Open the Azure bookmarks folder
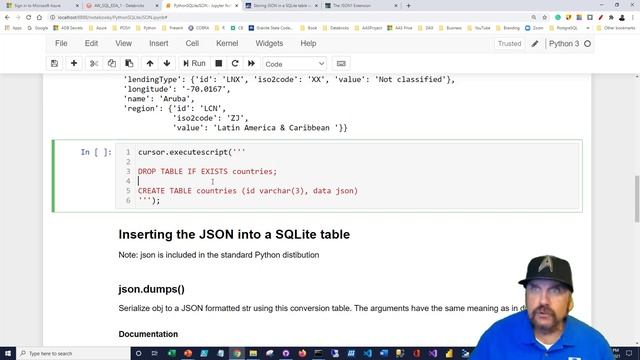The image size is (640, 360). pos(98,28)
